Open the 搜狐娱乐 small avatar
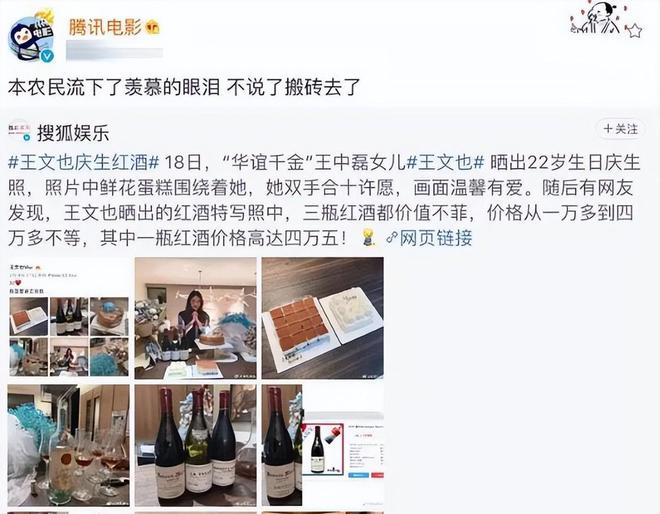660x514 pixels. click(19, 132)
